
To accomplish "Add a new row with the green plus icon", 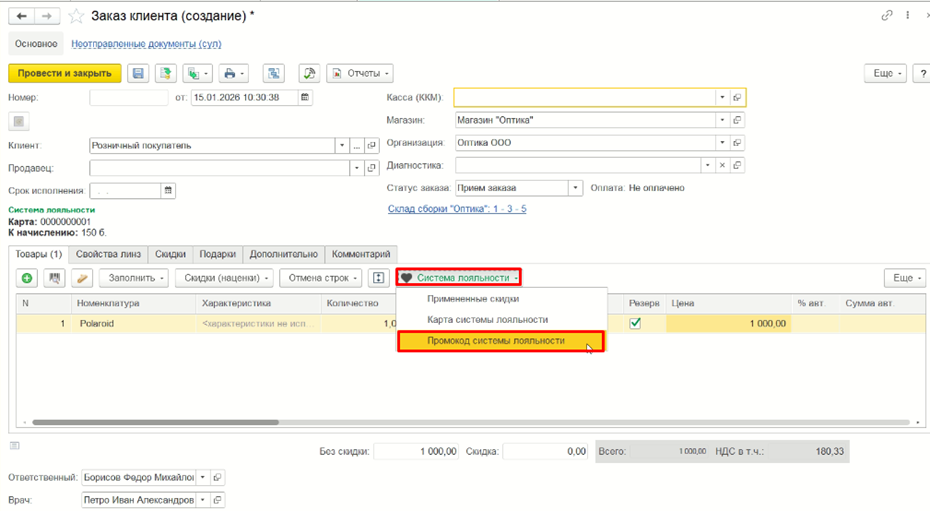I will click(27, 278).
